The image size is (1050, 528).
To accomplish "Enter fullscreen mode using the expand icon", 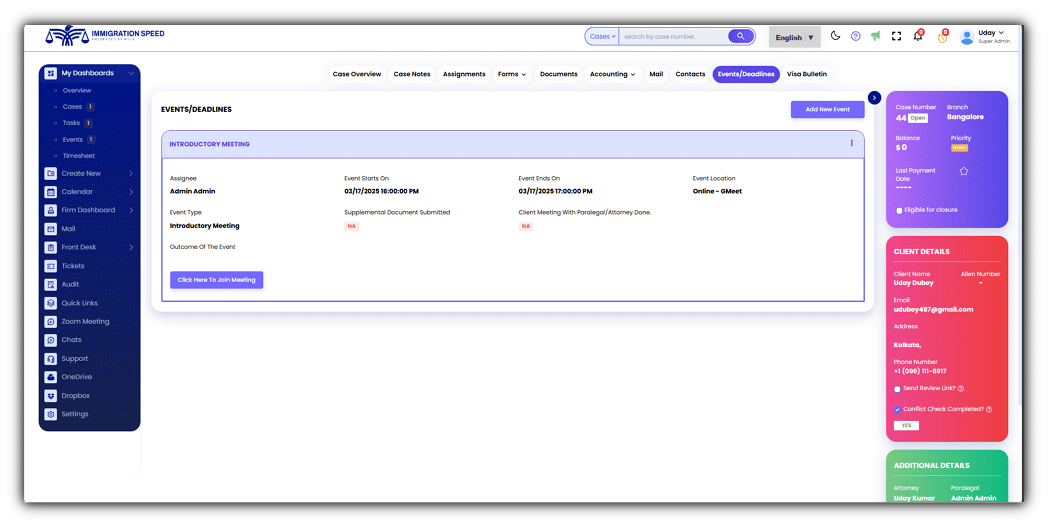I will point(896,36).
